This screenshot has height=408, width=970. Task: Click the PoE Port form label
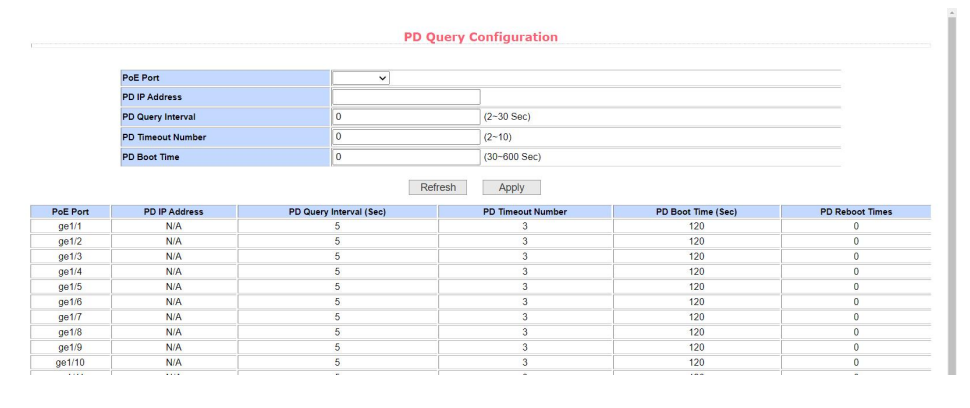(141, 78)
